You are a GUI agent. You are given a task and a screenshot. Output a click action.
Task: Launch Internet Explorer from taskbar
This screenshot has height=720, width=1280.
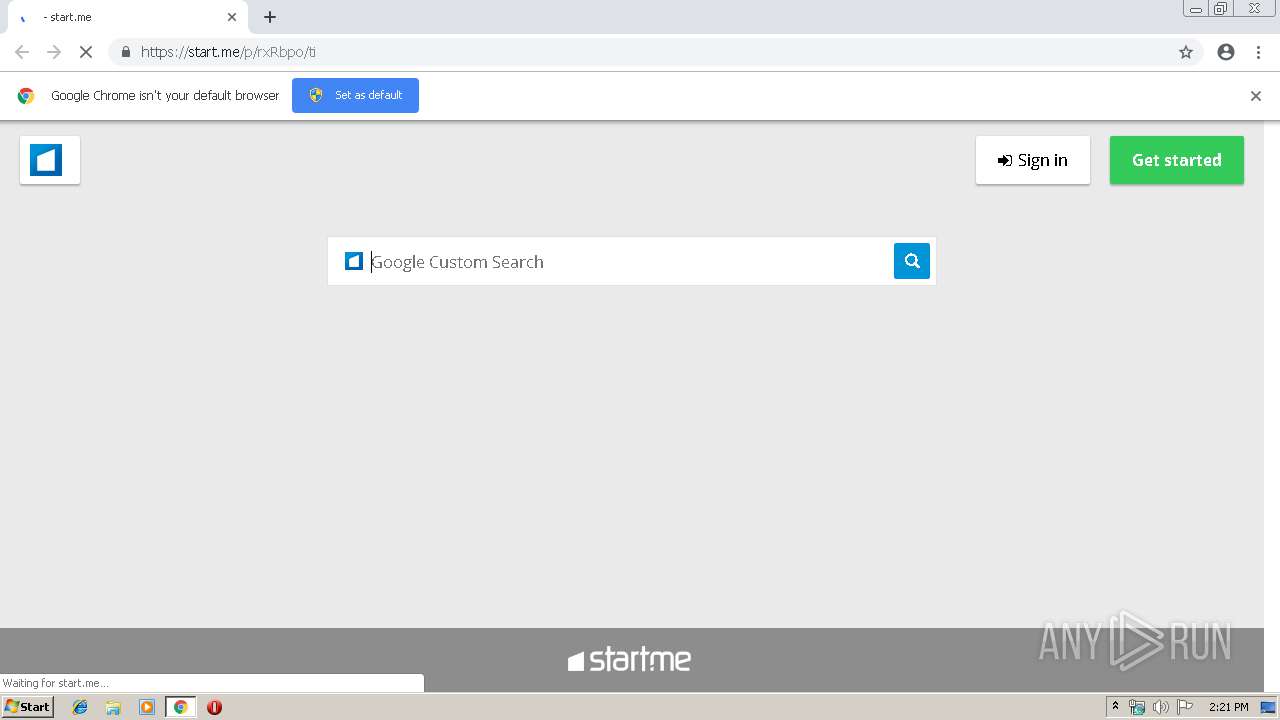(80, 707)
